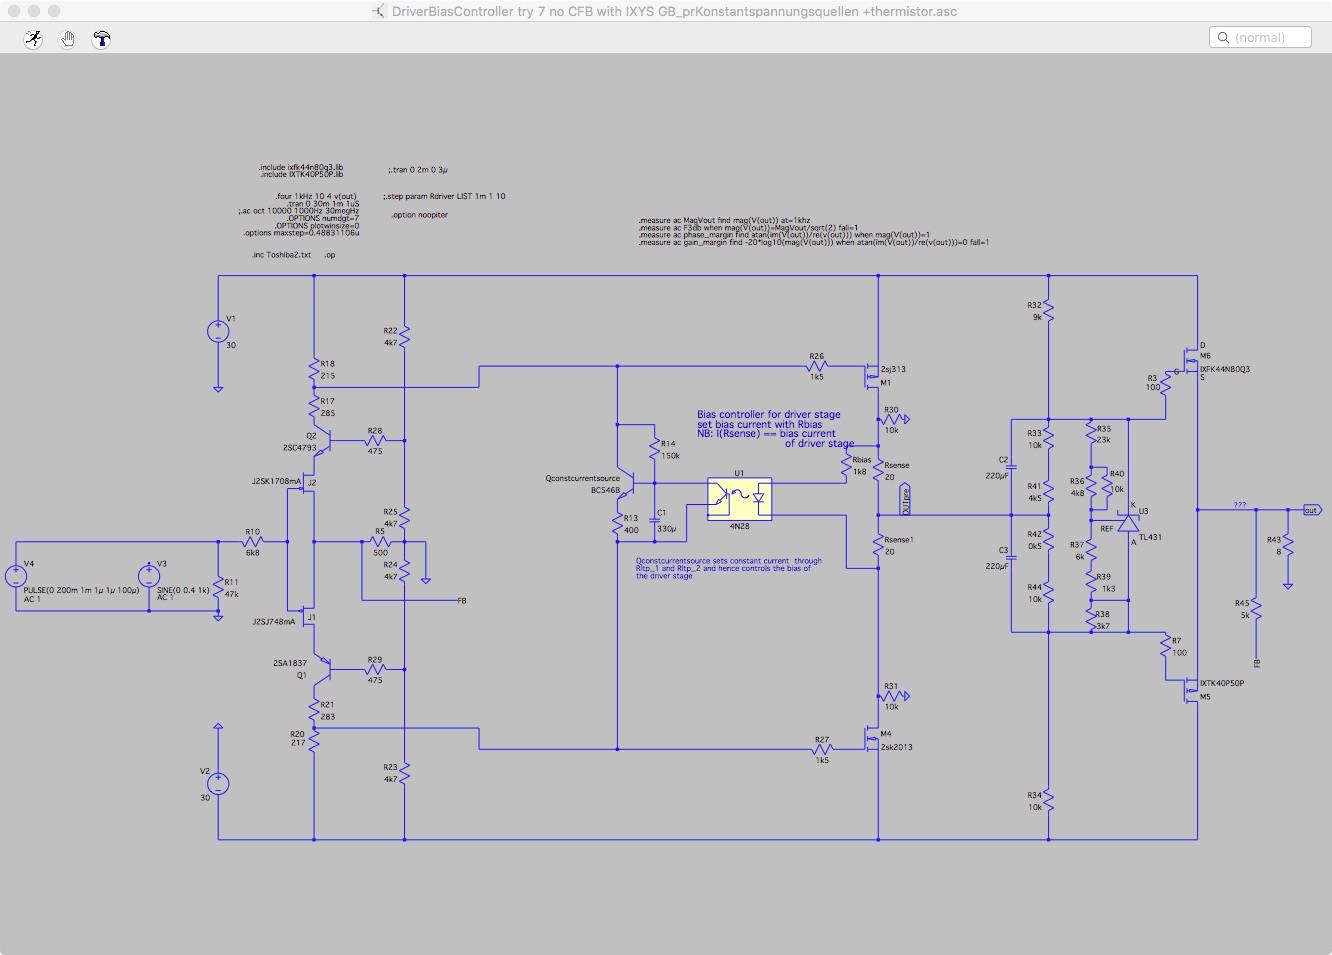This screenshot has height=955, width=1332.
Task: Select the U1 4N28 optocoupler symbol
Action: click(739, 499)
